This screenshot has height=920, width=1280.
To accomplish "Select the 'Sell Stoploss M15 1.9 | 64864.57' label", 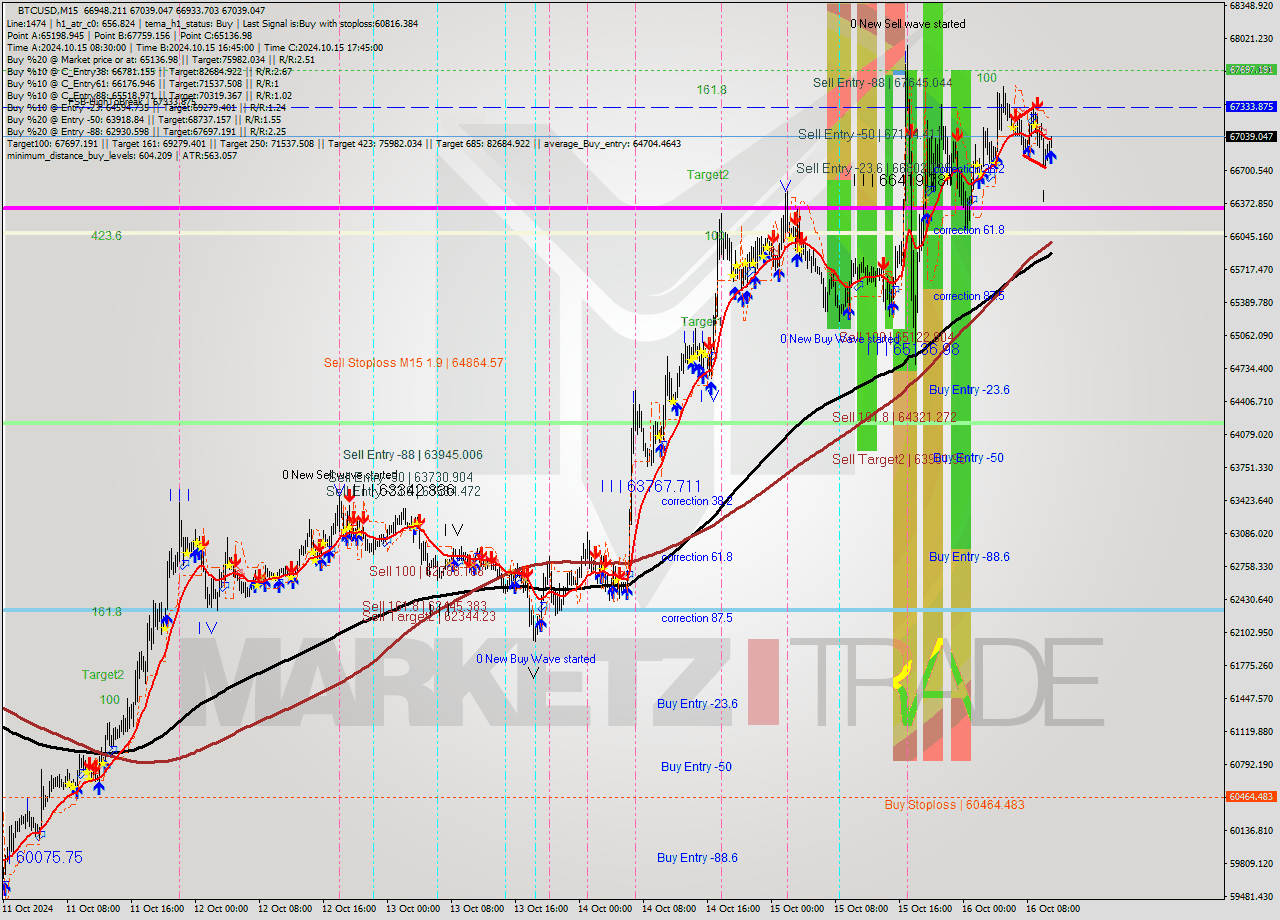I will (x=413, y=362).
